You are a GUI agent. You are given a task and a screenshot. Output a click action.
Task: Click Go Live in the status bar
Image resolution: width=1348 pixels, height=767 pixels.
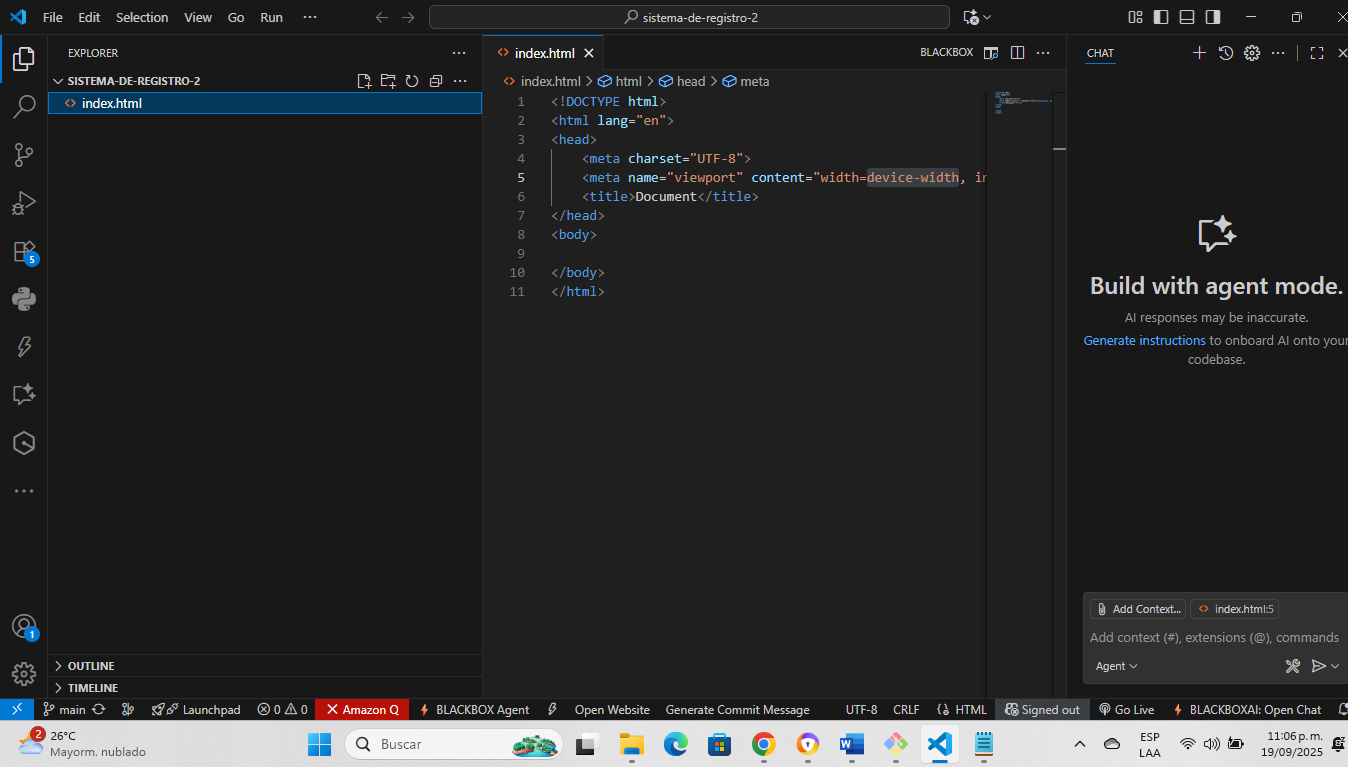coord(1126,710)
